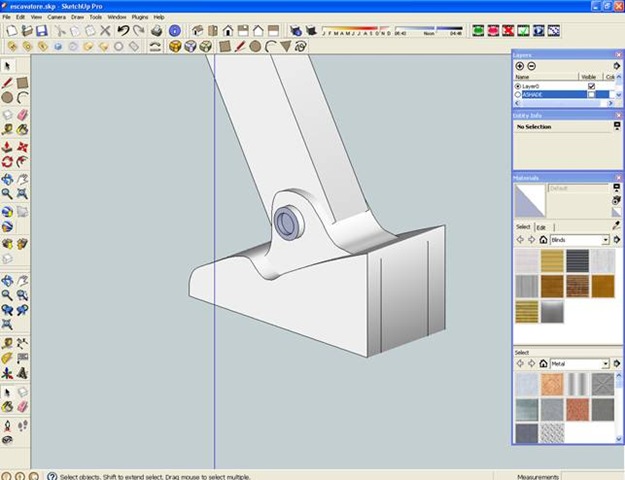Switch to the Edit tab in Materials

click(540, 227)
